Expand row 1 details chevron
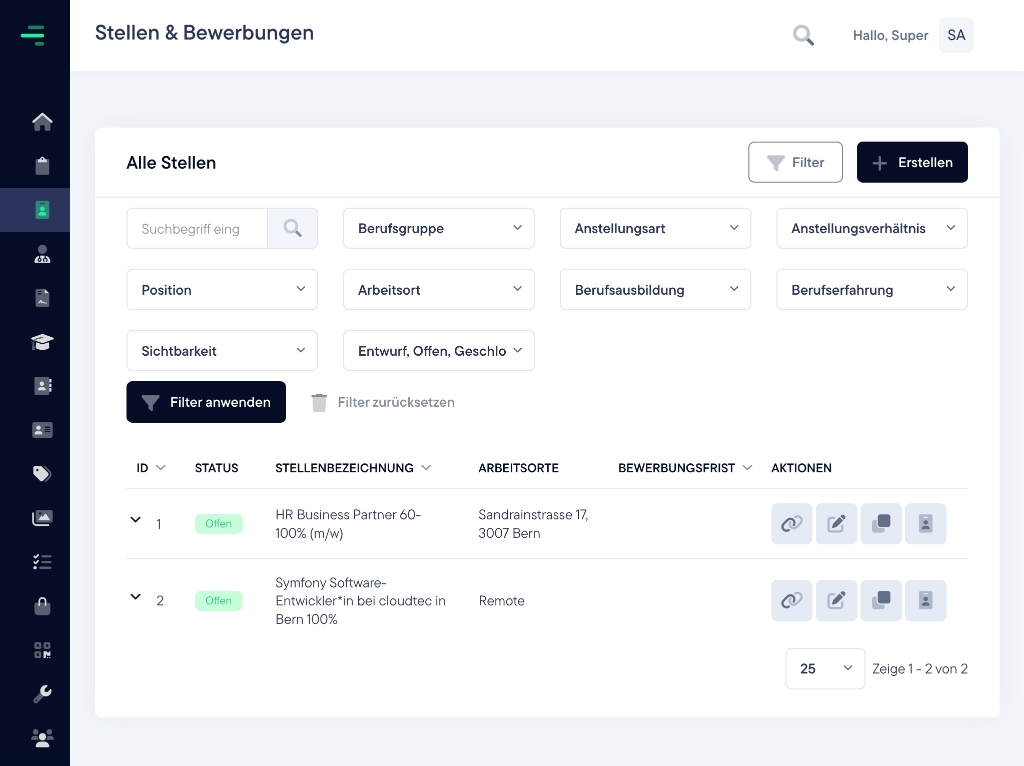The image size is (1024, 766). pos(136,520)
